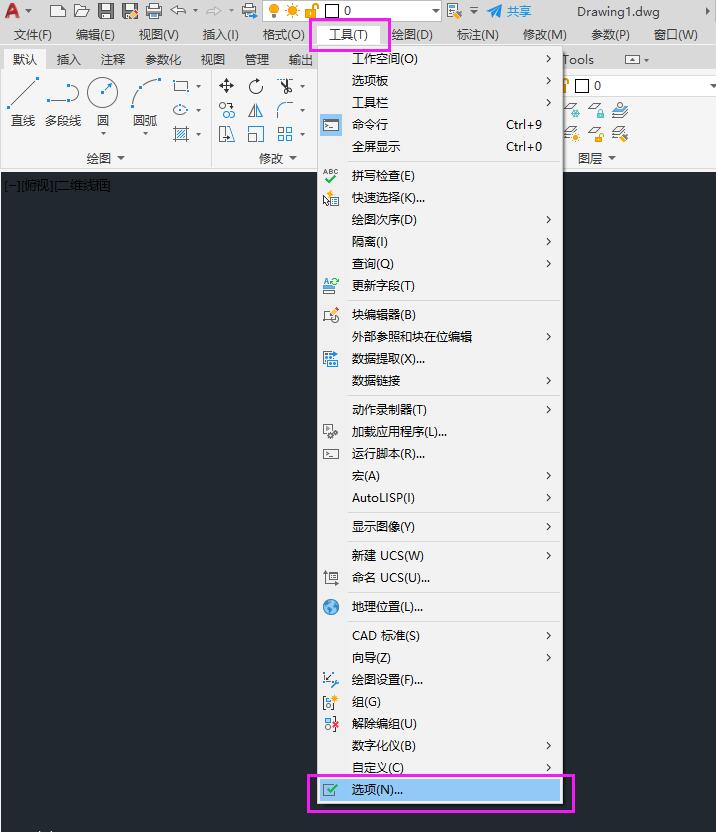Open the layer dropdown in top toolbar
This screenshot has height=832, width=716.
[435, 11]
